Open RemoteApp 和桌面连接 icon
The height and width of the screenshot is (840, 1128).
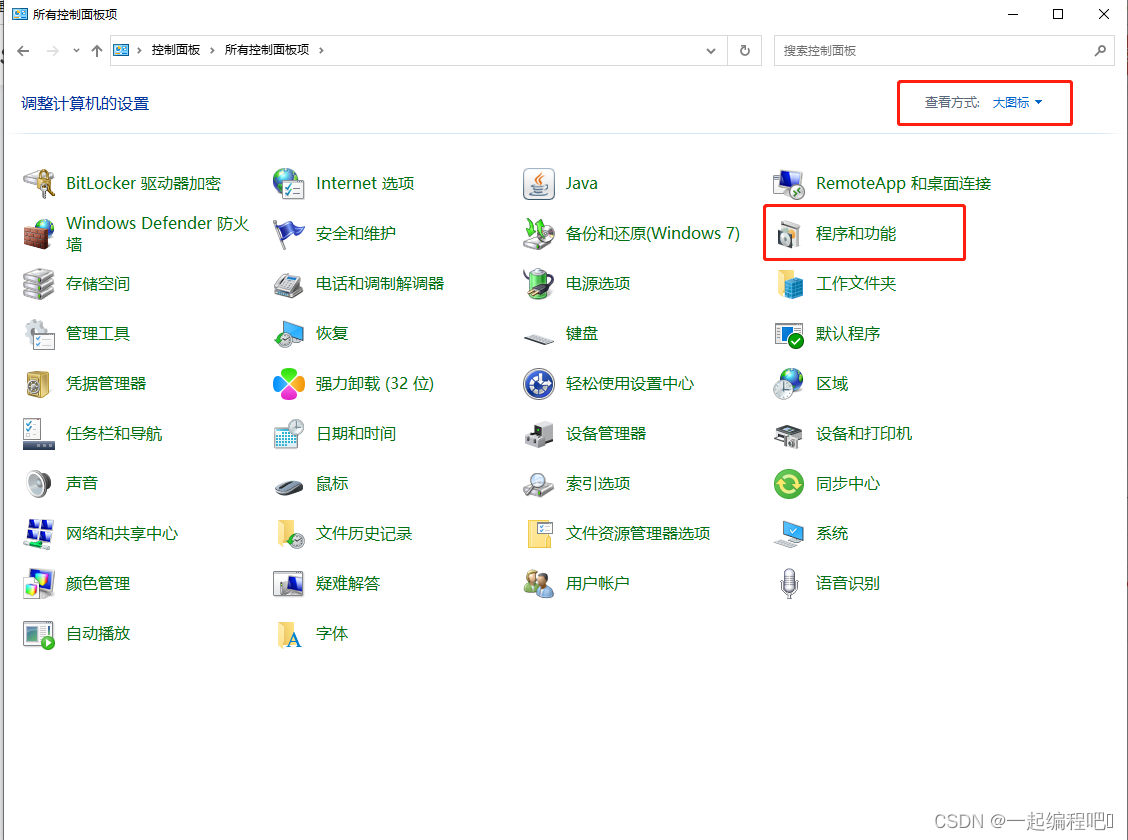(788, 183)
